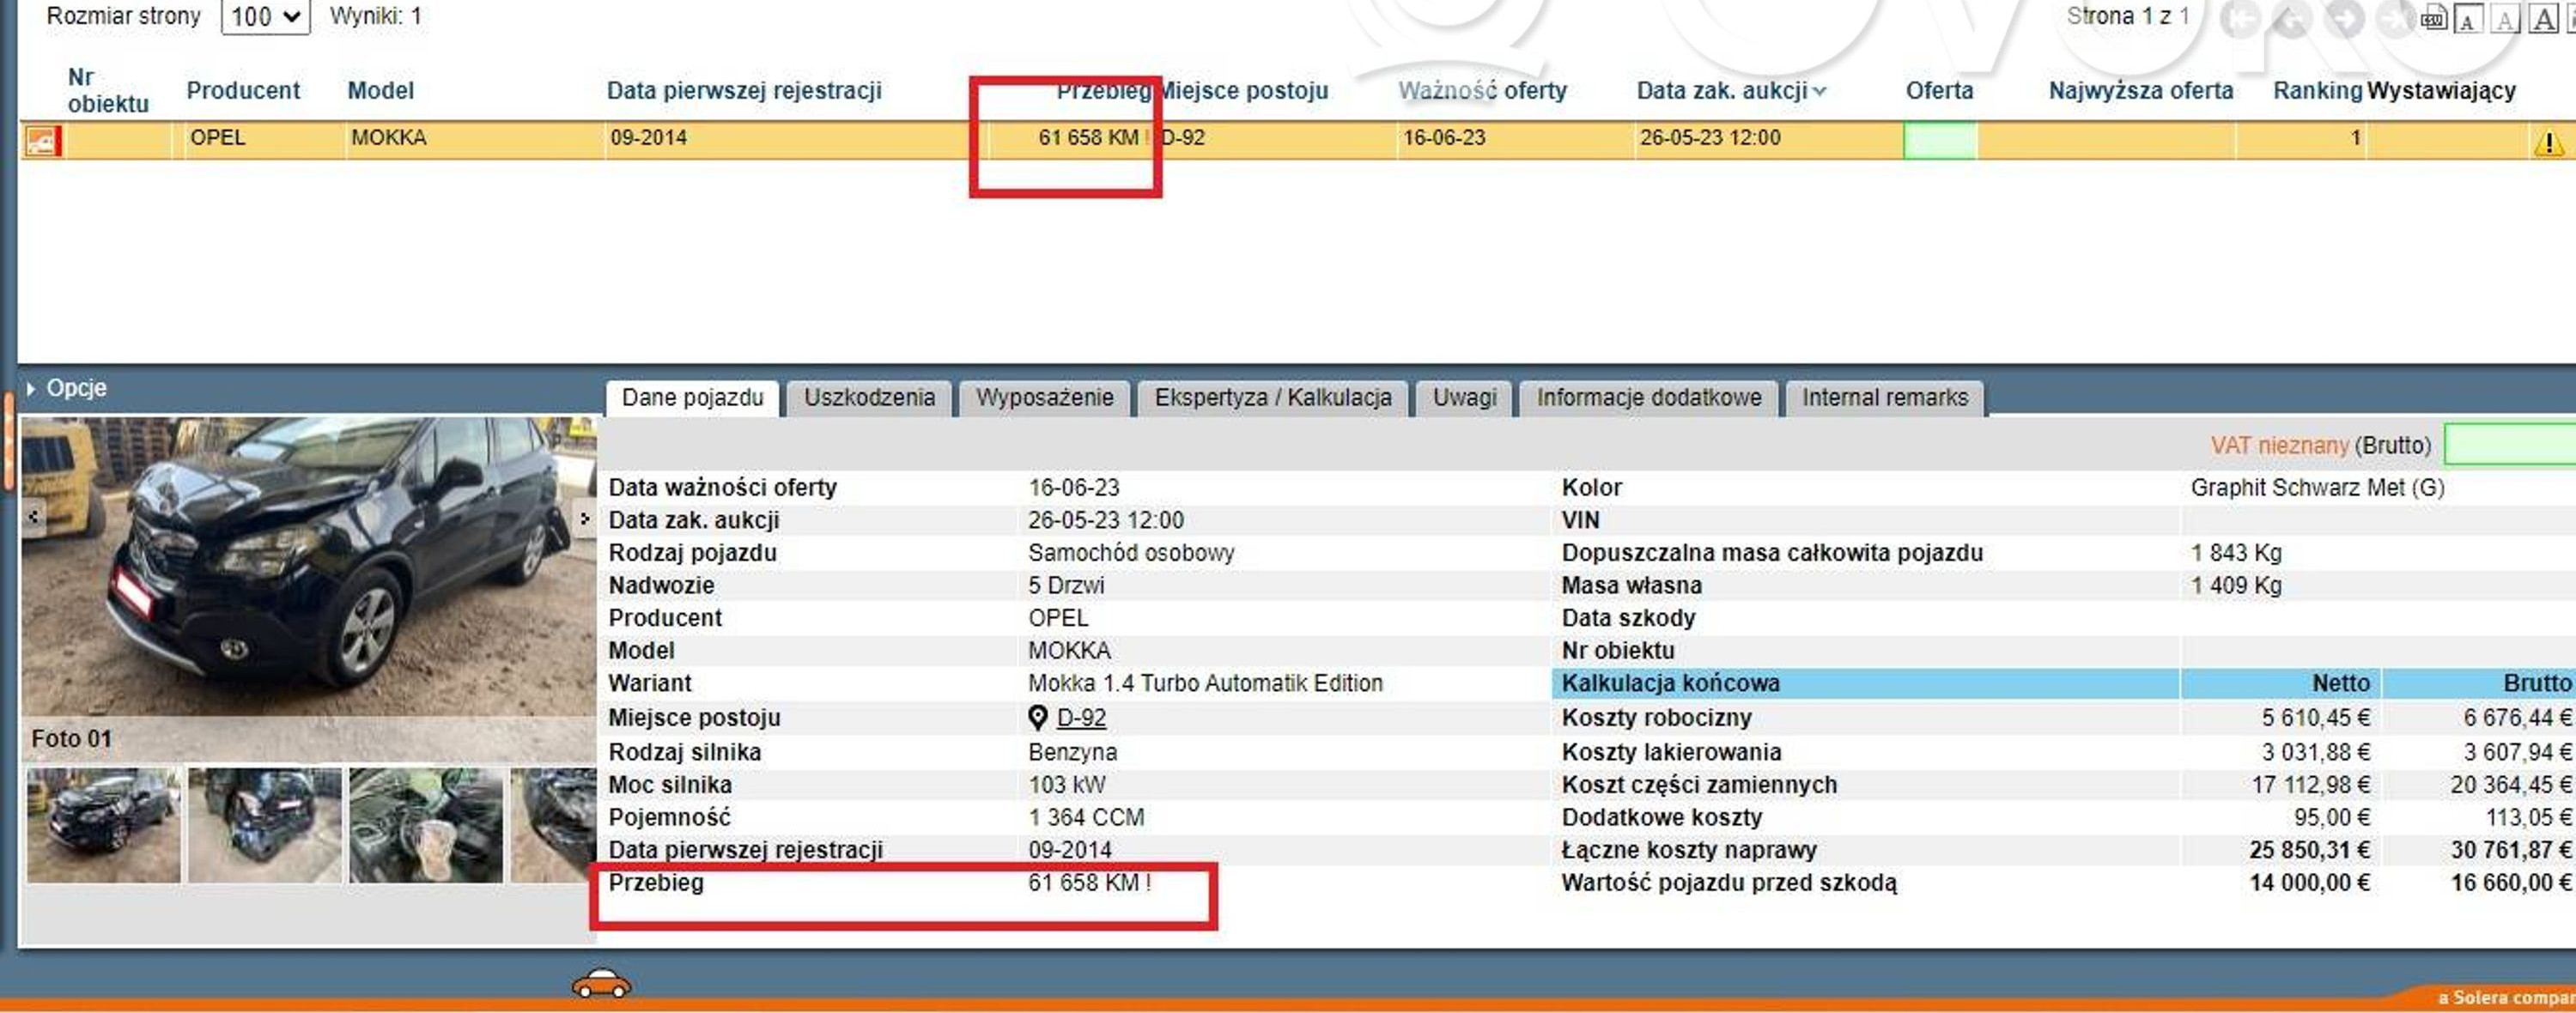Click the Wyniki: 1 results count
Image resolution: width=2576 pixels, height=1013 pixels.
(x=375, y=17)
